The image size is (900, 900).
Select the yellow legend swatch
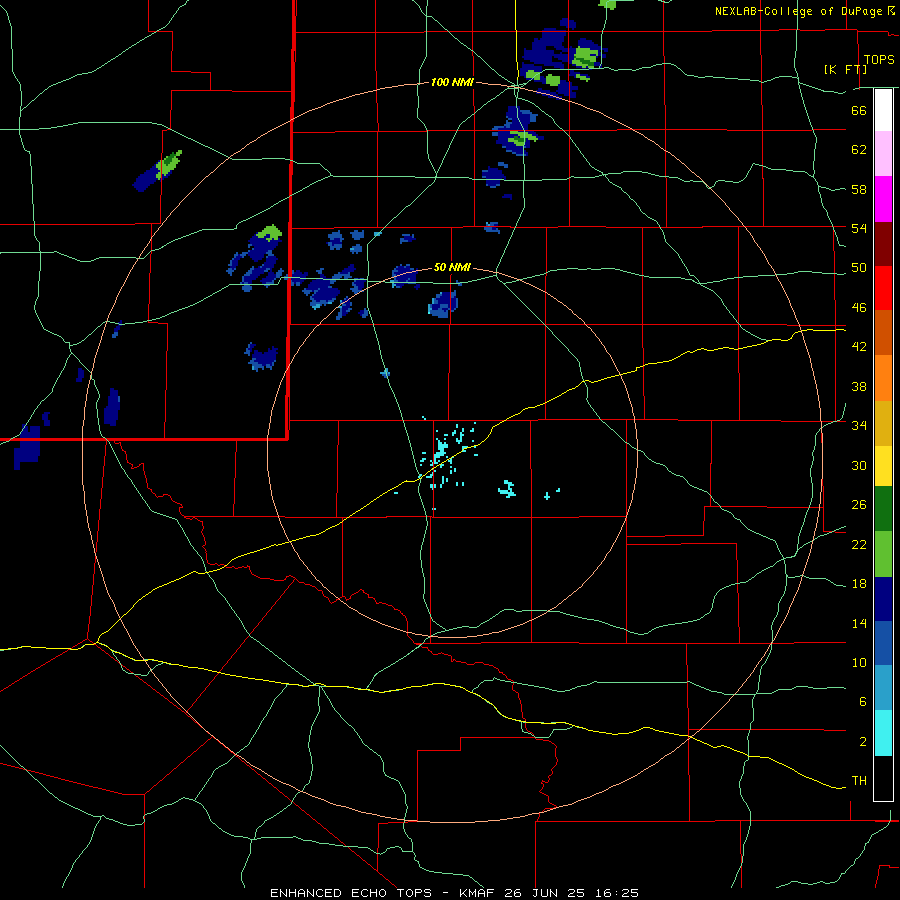883,466
